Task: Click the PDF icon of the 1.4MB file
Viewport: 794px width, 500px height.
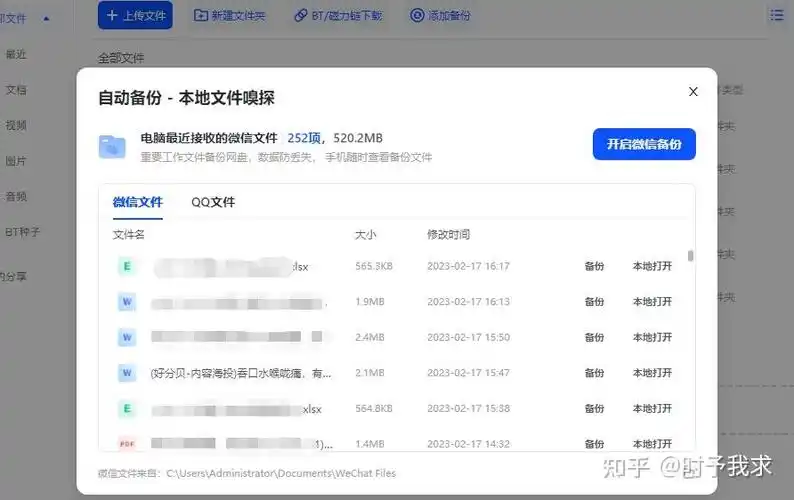Action: (127, 443)
